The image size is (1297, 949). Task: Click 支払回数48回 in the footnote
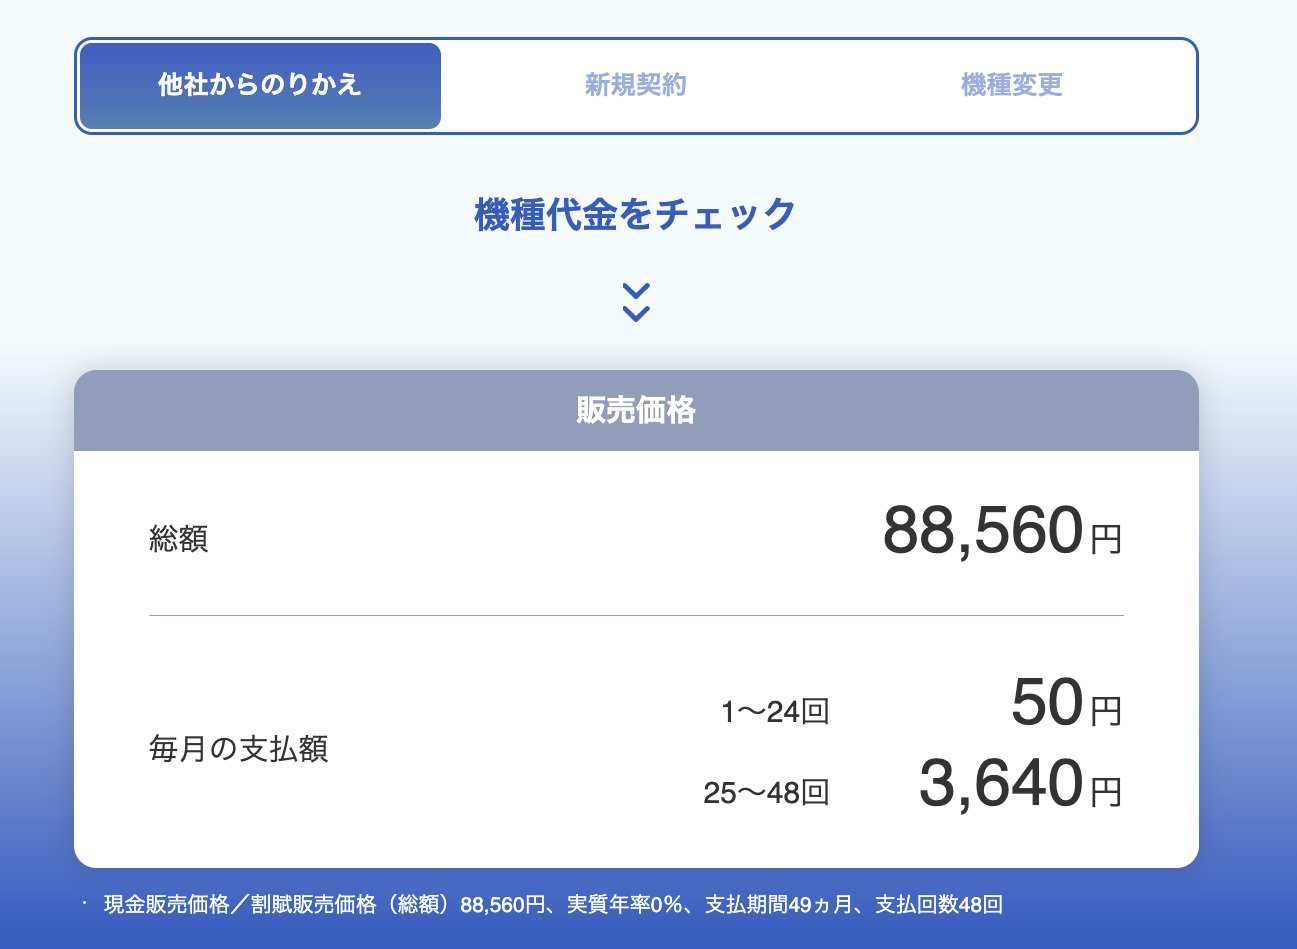point(939,905)
